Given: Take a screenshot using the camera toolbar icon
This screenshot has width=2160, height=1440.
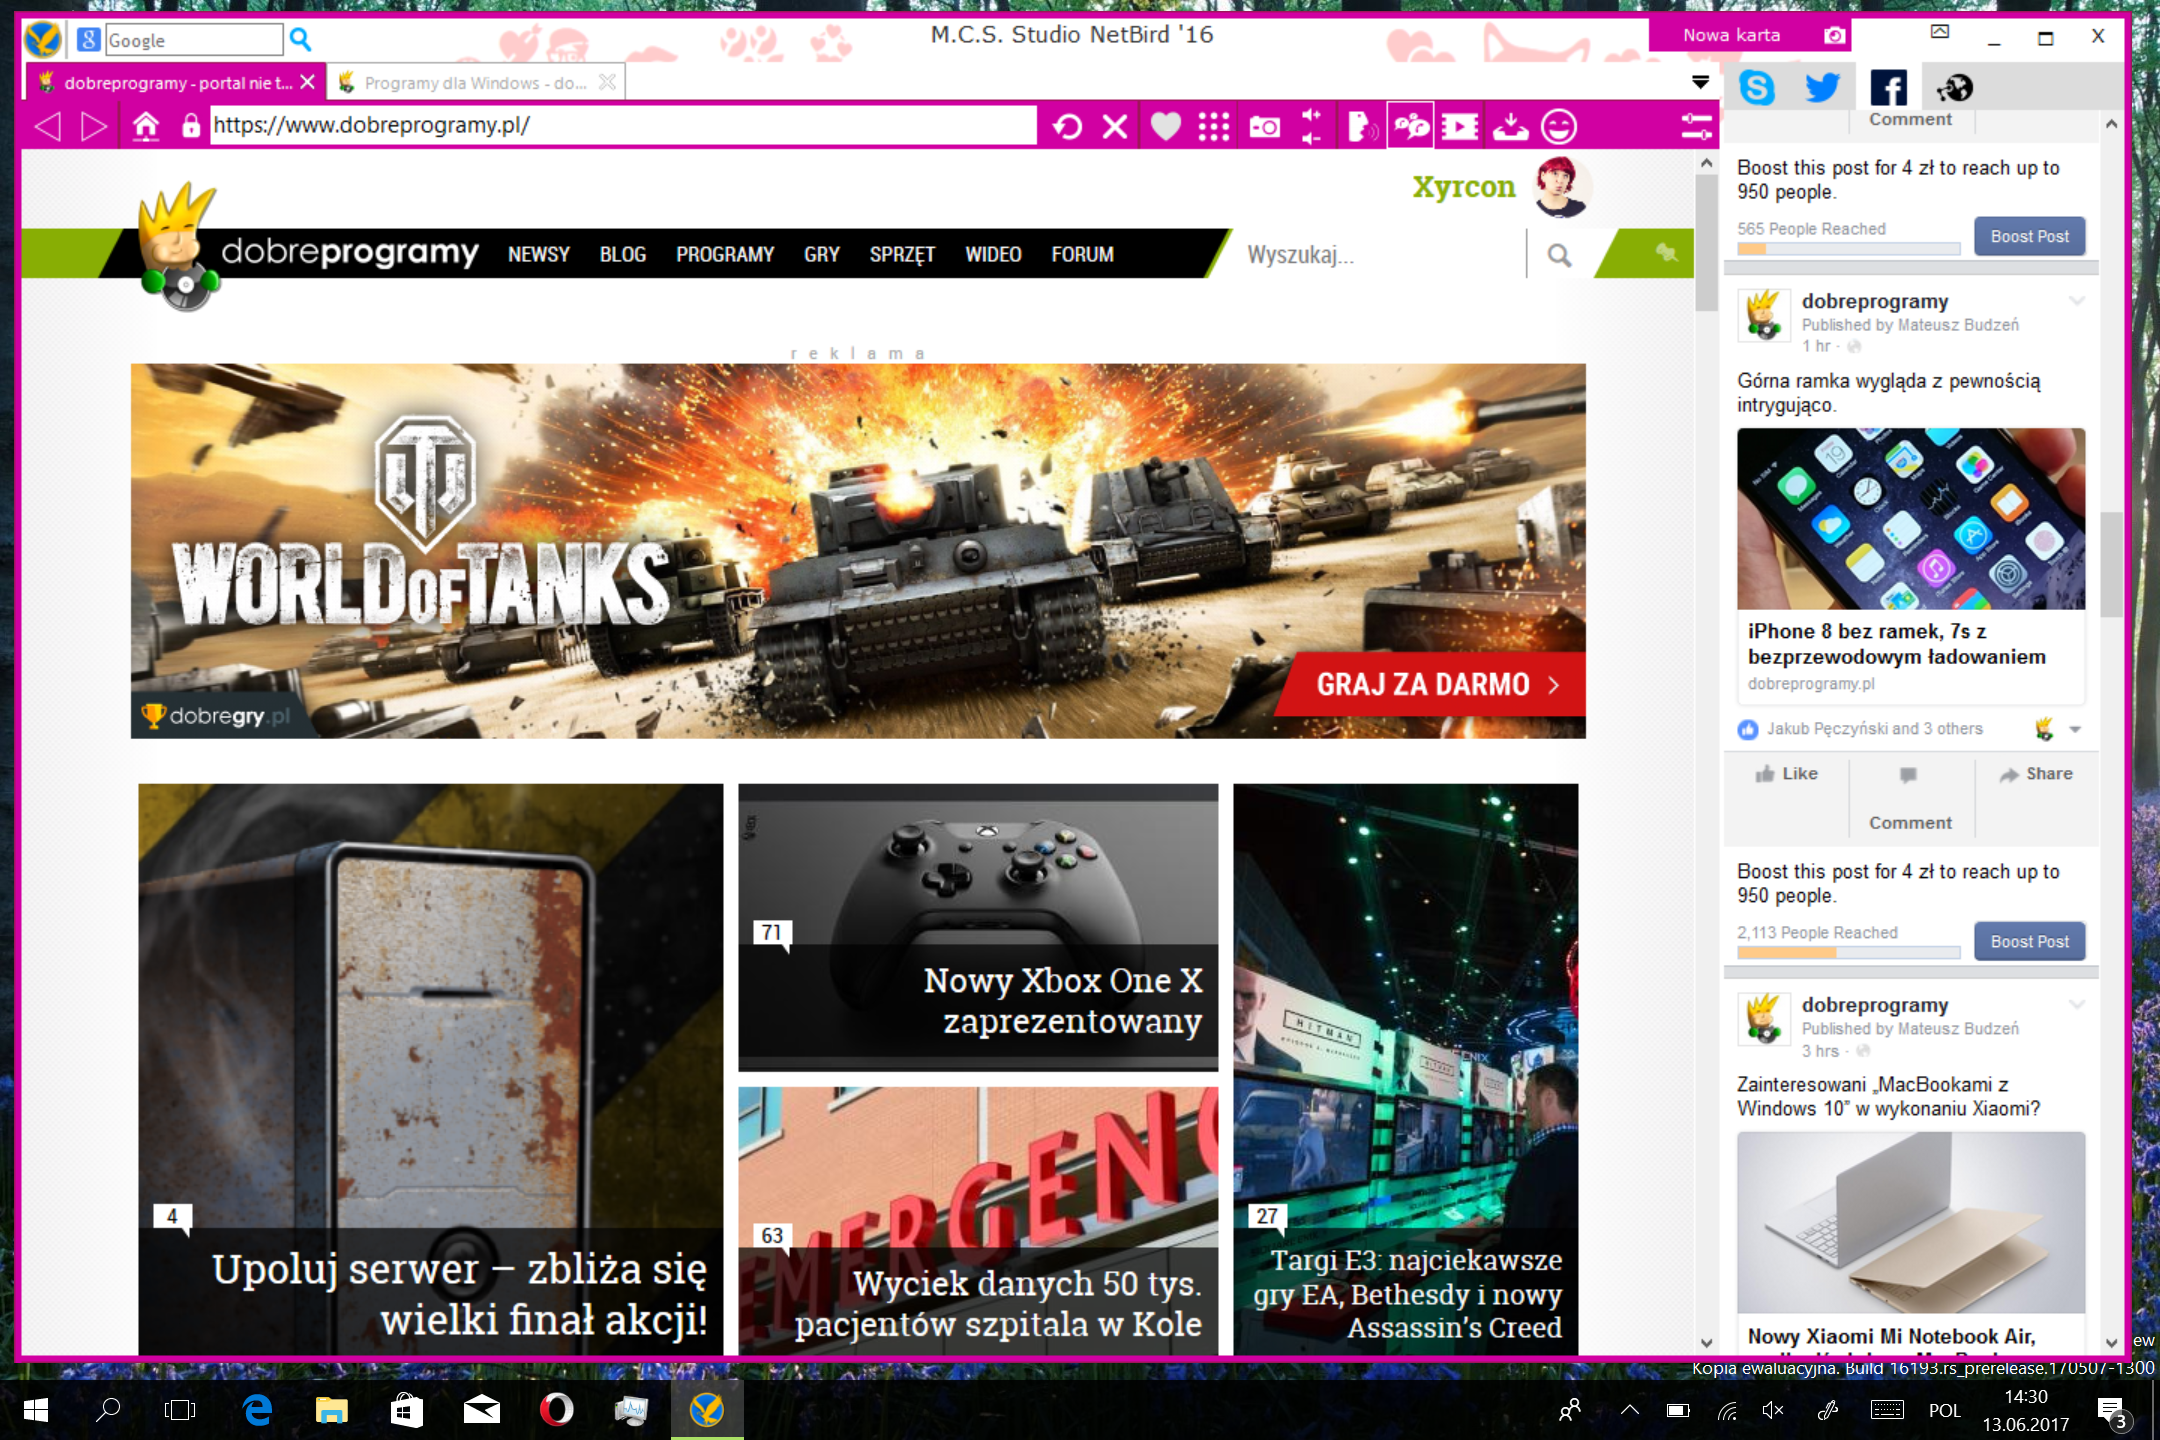Looking at the screenshot, I should click(x=1267, y=125).
